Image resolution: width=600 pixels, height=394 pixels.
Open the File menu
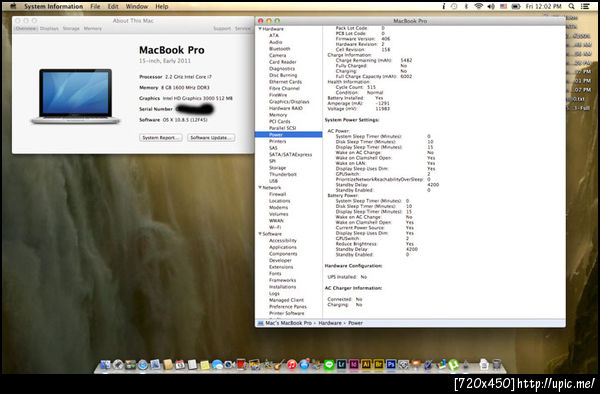click(x=95, y=6)
